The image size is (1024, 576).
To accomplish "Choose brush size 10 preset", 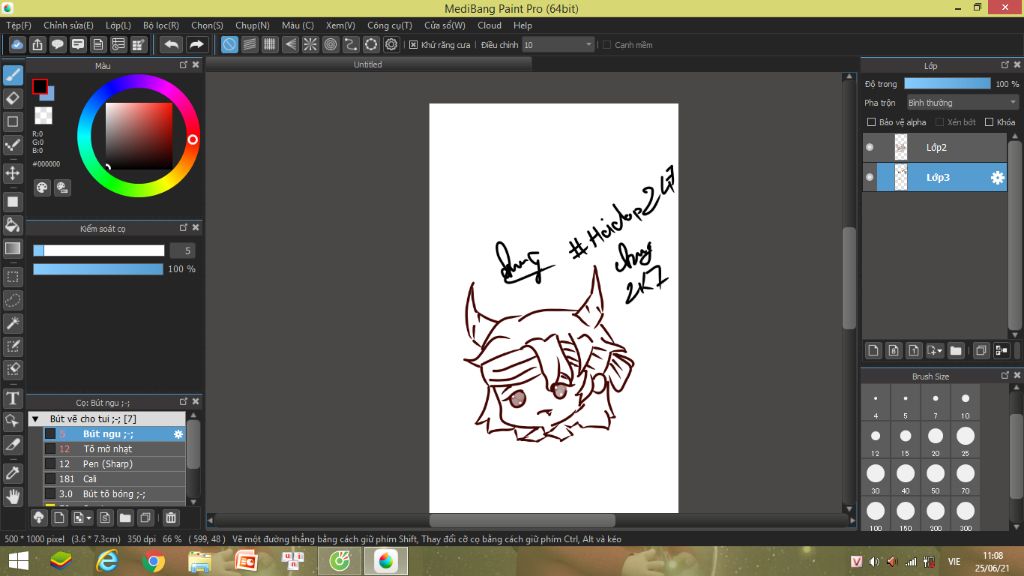I will [965, 404].
